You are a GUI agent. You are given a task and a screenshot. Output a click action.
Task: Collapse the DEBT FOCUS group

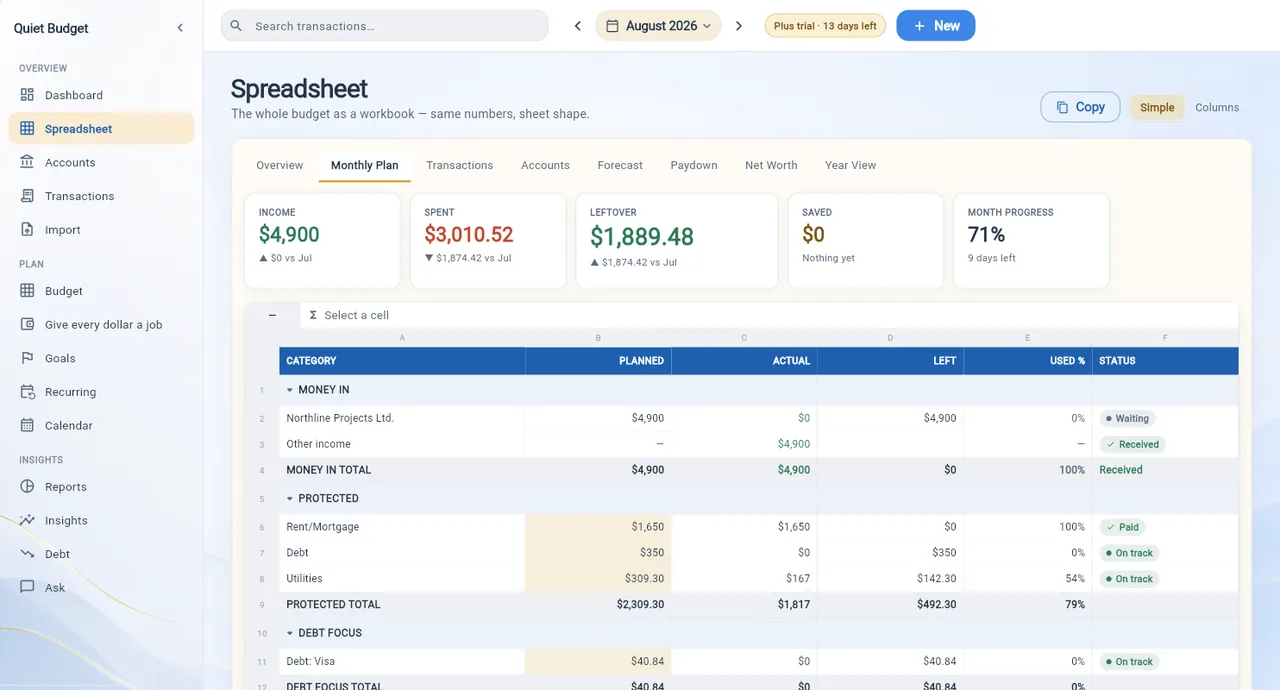(x=290, y=633)
